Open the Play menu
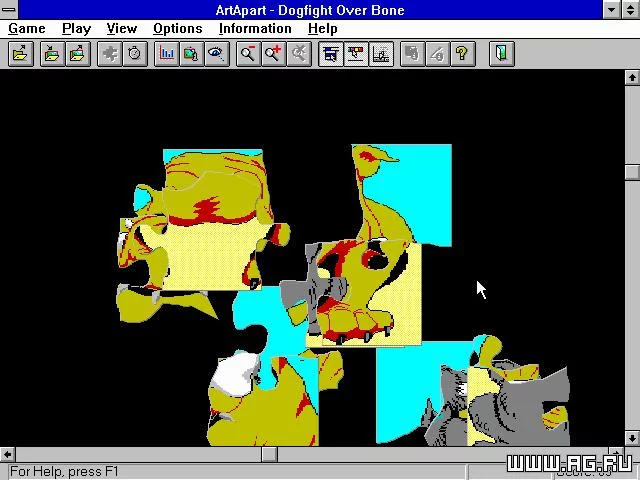Image resolution: width=640 pixels, height=480 pixels. 76,29
